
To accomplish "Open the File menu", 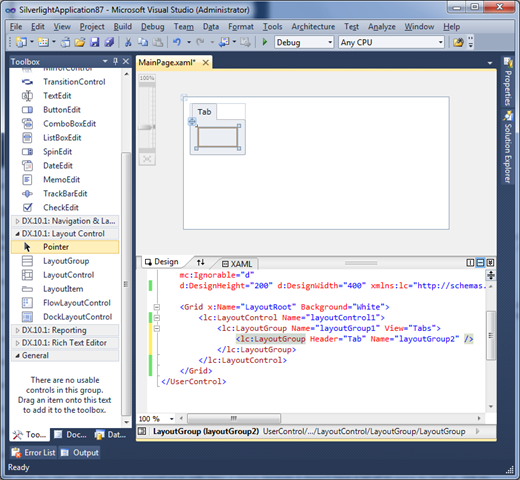I will [16, 27].
